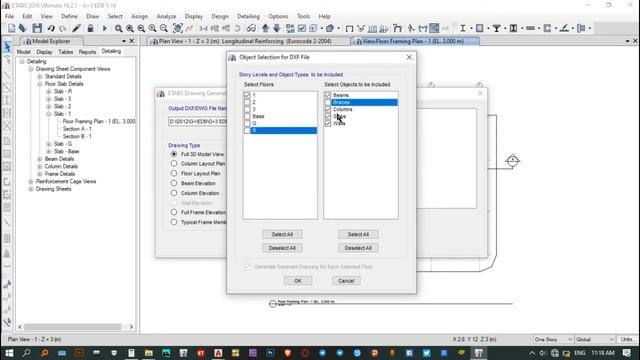Click the Lock model padlock icon
This screenshot has height=360, width=640.
tap(90, 28)
